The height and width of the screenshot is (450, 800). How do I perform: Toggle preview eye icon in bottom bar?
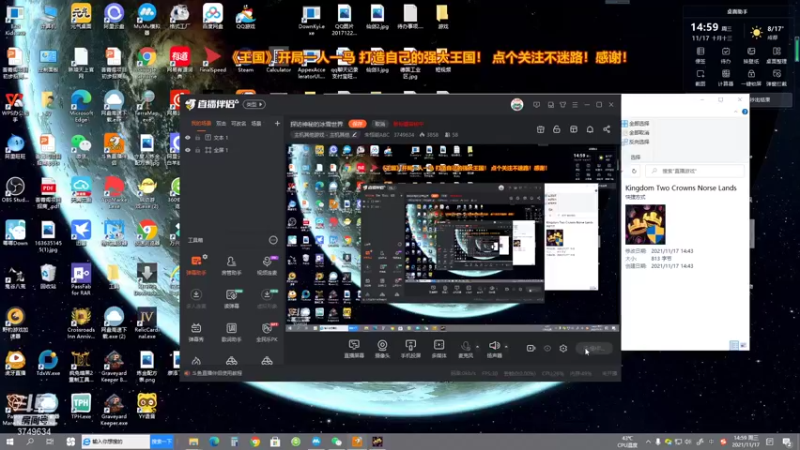(547, 348)
